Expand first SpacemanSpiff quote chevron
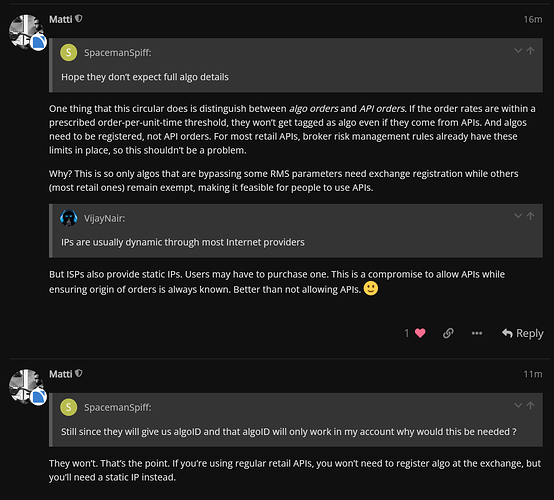This screenshot has width=554, height=500. point(518,51)
